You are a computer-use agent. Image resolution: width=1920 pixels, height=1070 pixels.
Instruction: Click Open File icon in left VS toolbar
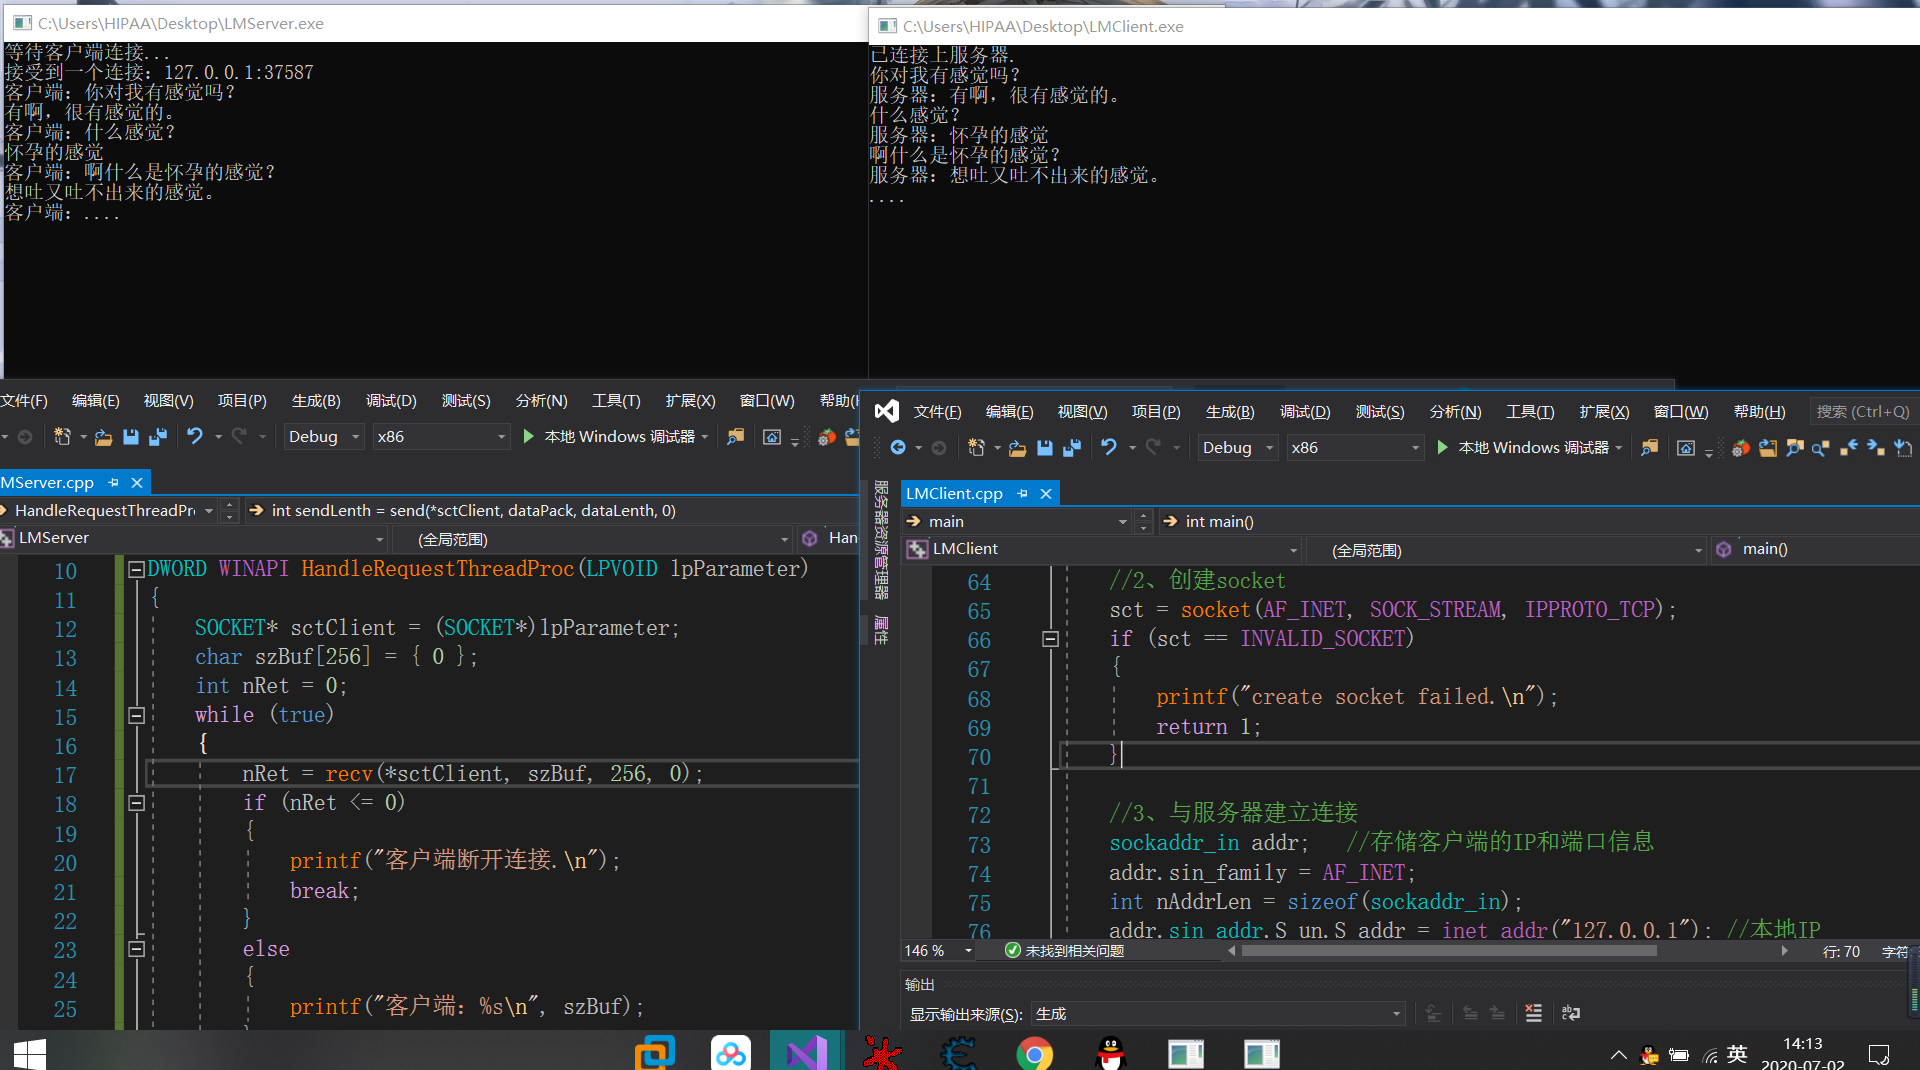(x=103, y=437)
